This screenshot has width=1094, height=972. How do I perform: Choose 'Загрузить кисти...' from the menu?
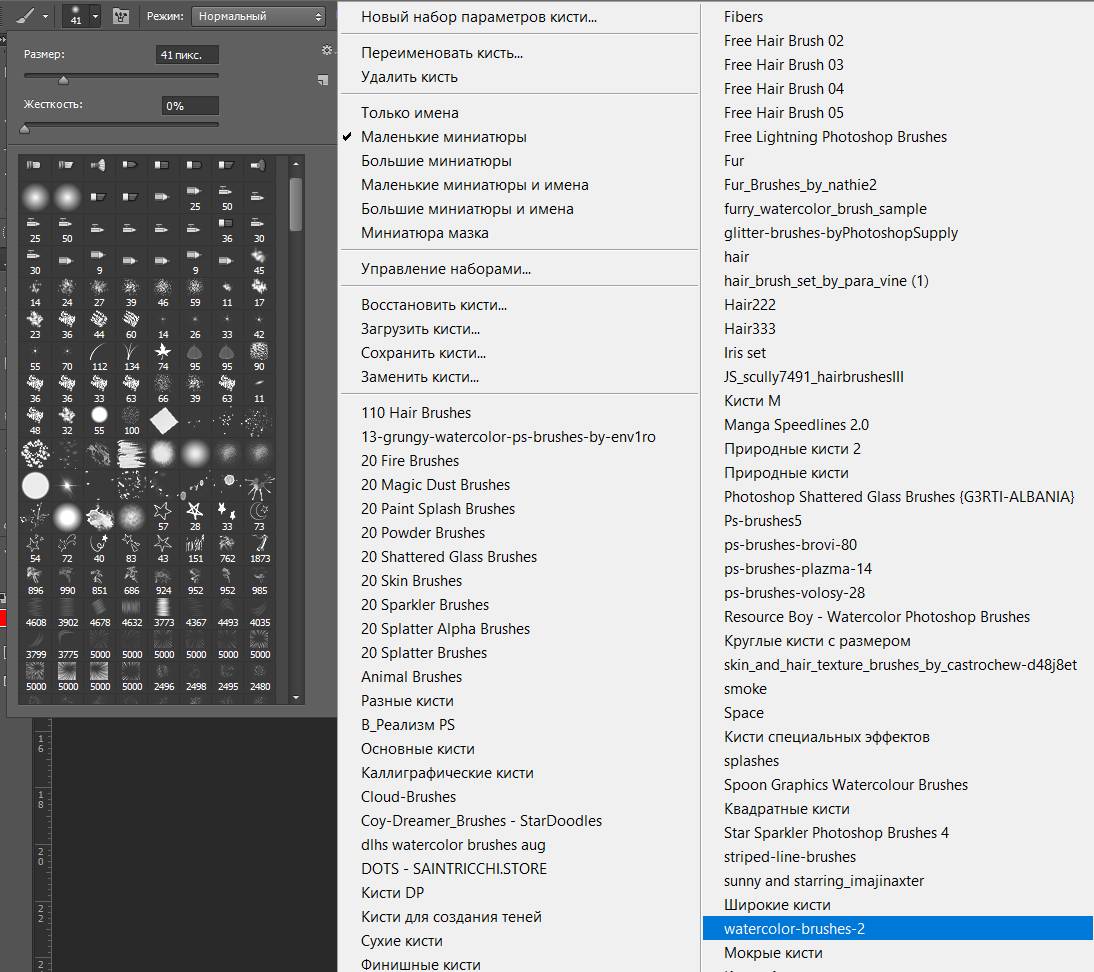click(x=420, y=329)
